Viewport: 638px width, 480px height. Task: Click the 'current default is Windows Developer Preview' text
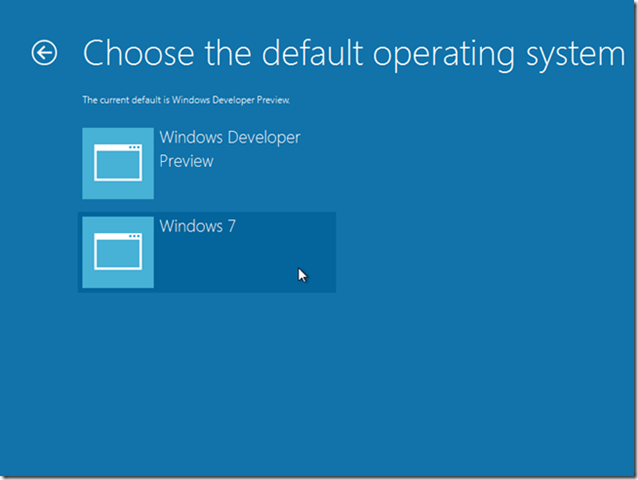(x=186, y=100)
